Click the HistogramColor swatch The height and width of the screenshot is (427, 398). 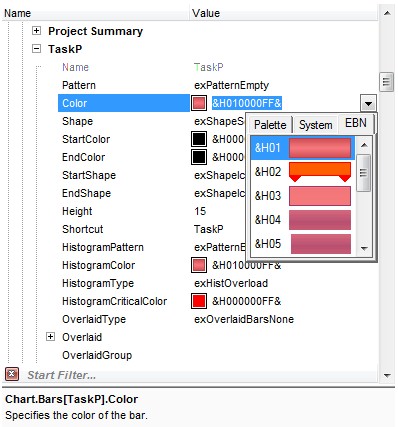[x=199, y=265]
